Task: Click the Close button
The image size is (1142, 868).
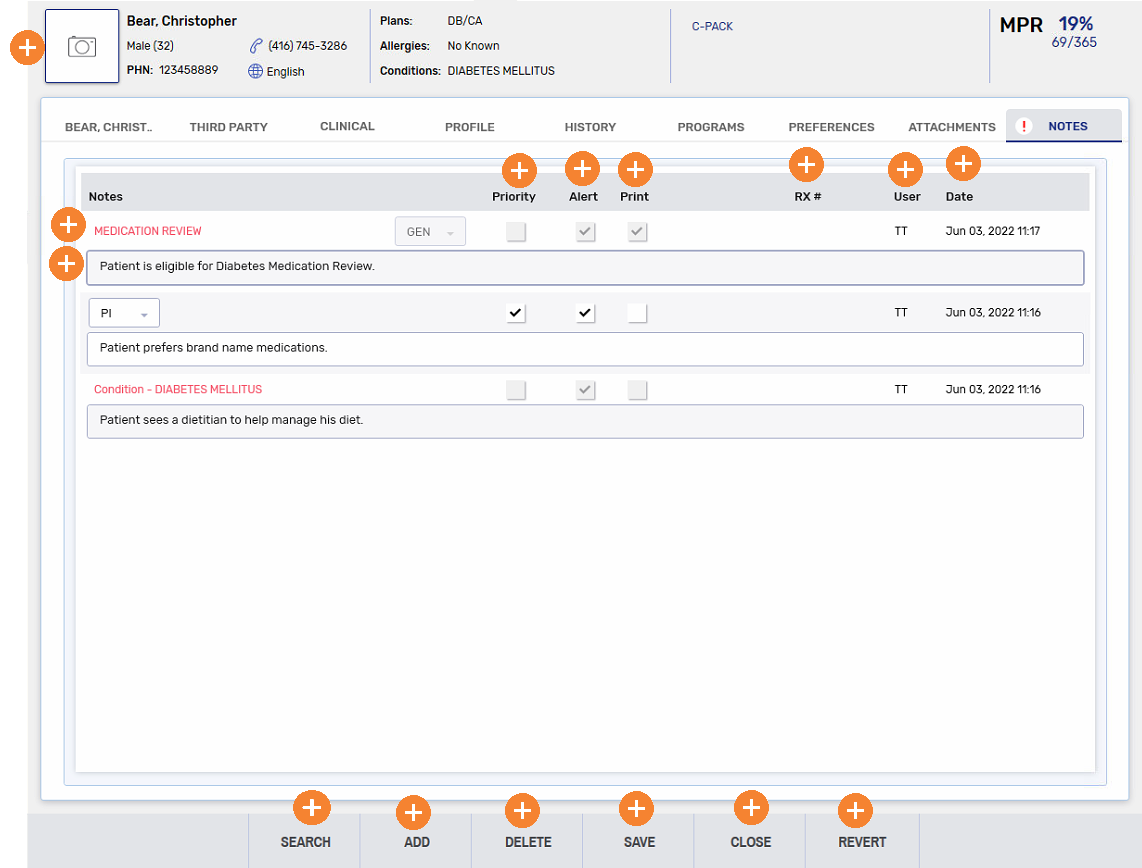Action: [x=751, y=842]
